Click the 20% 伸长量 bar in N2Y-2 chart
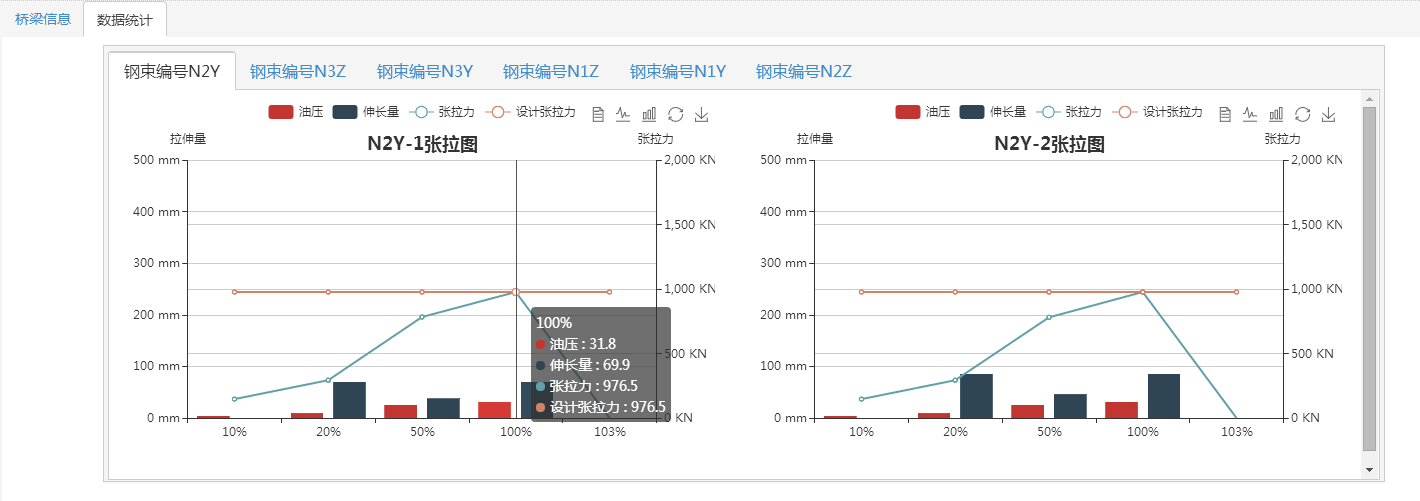1420x501 pixels. click(976, 396)
